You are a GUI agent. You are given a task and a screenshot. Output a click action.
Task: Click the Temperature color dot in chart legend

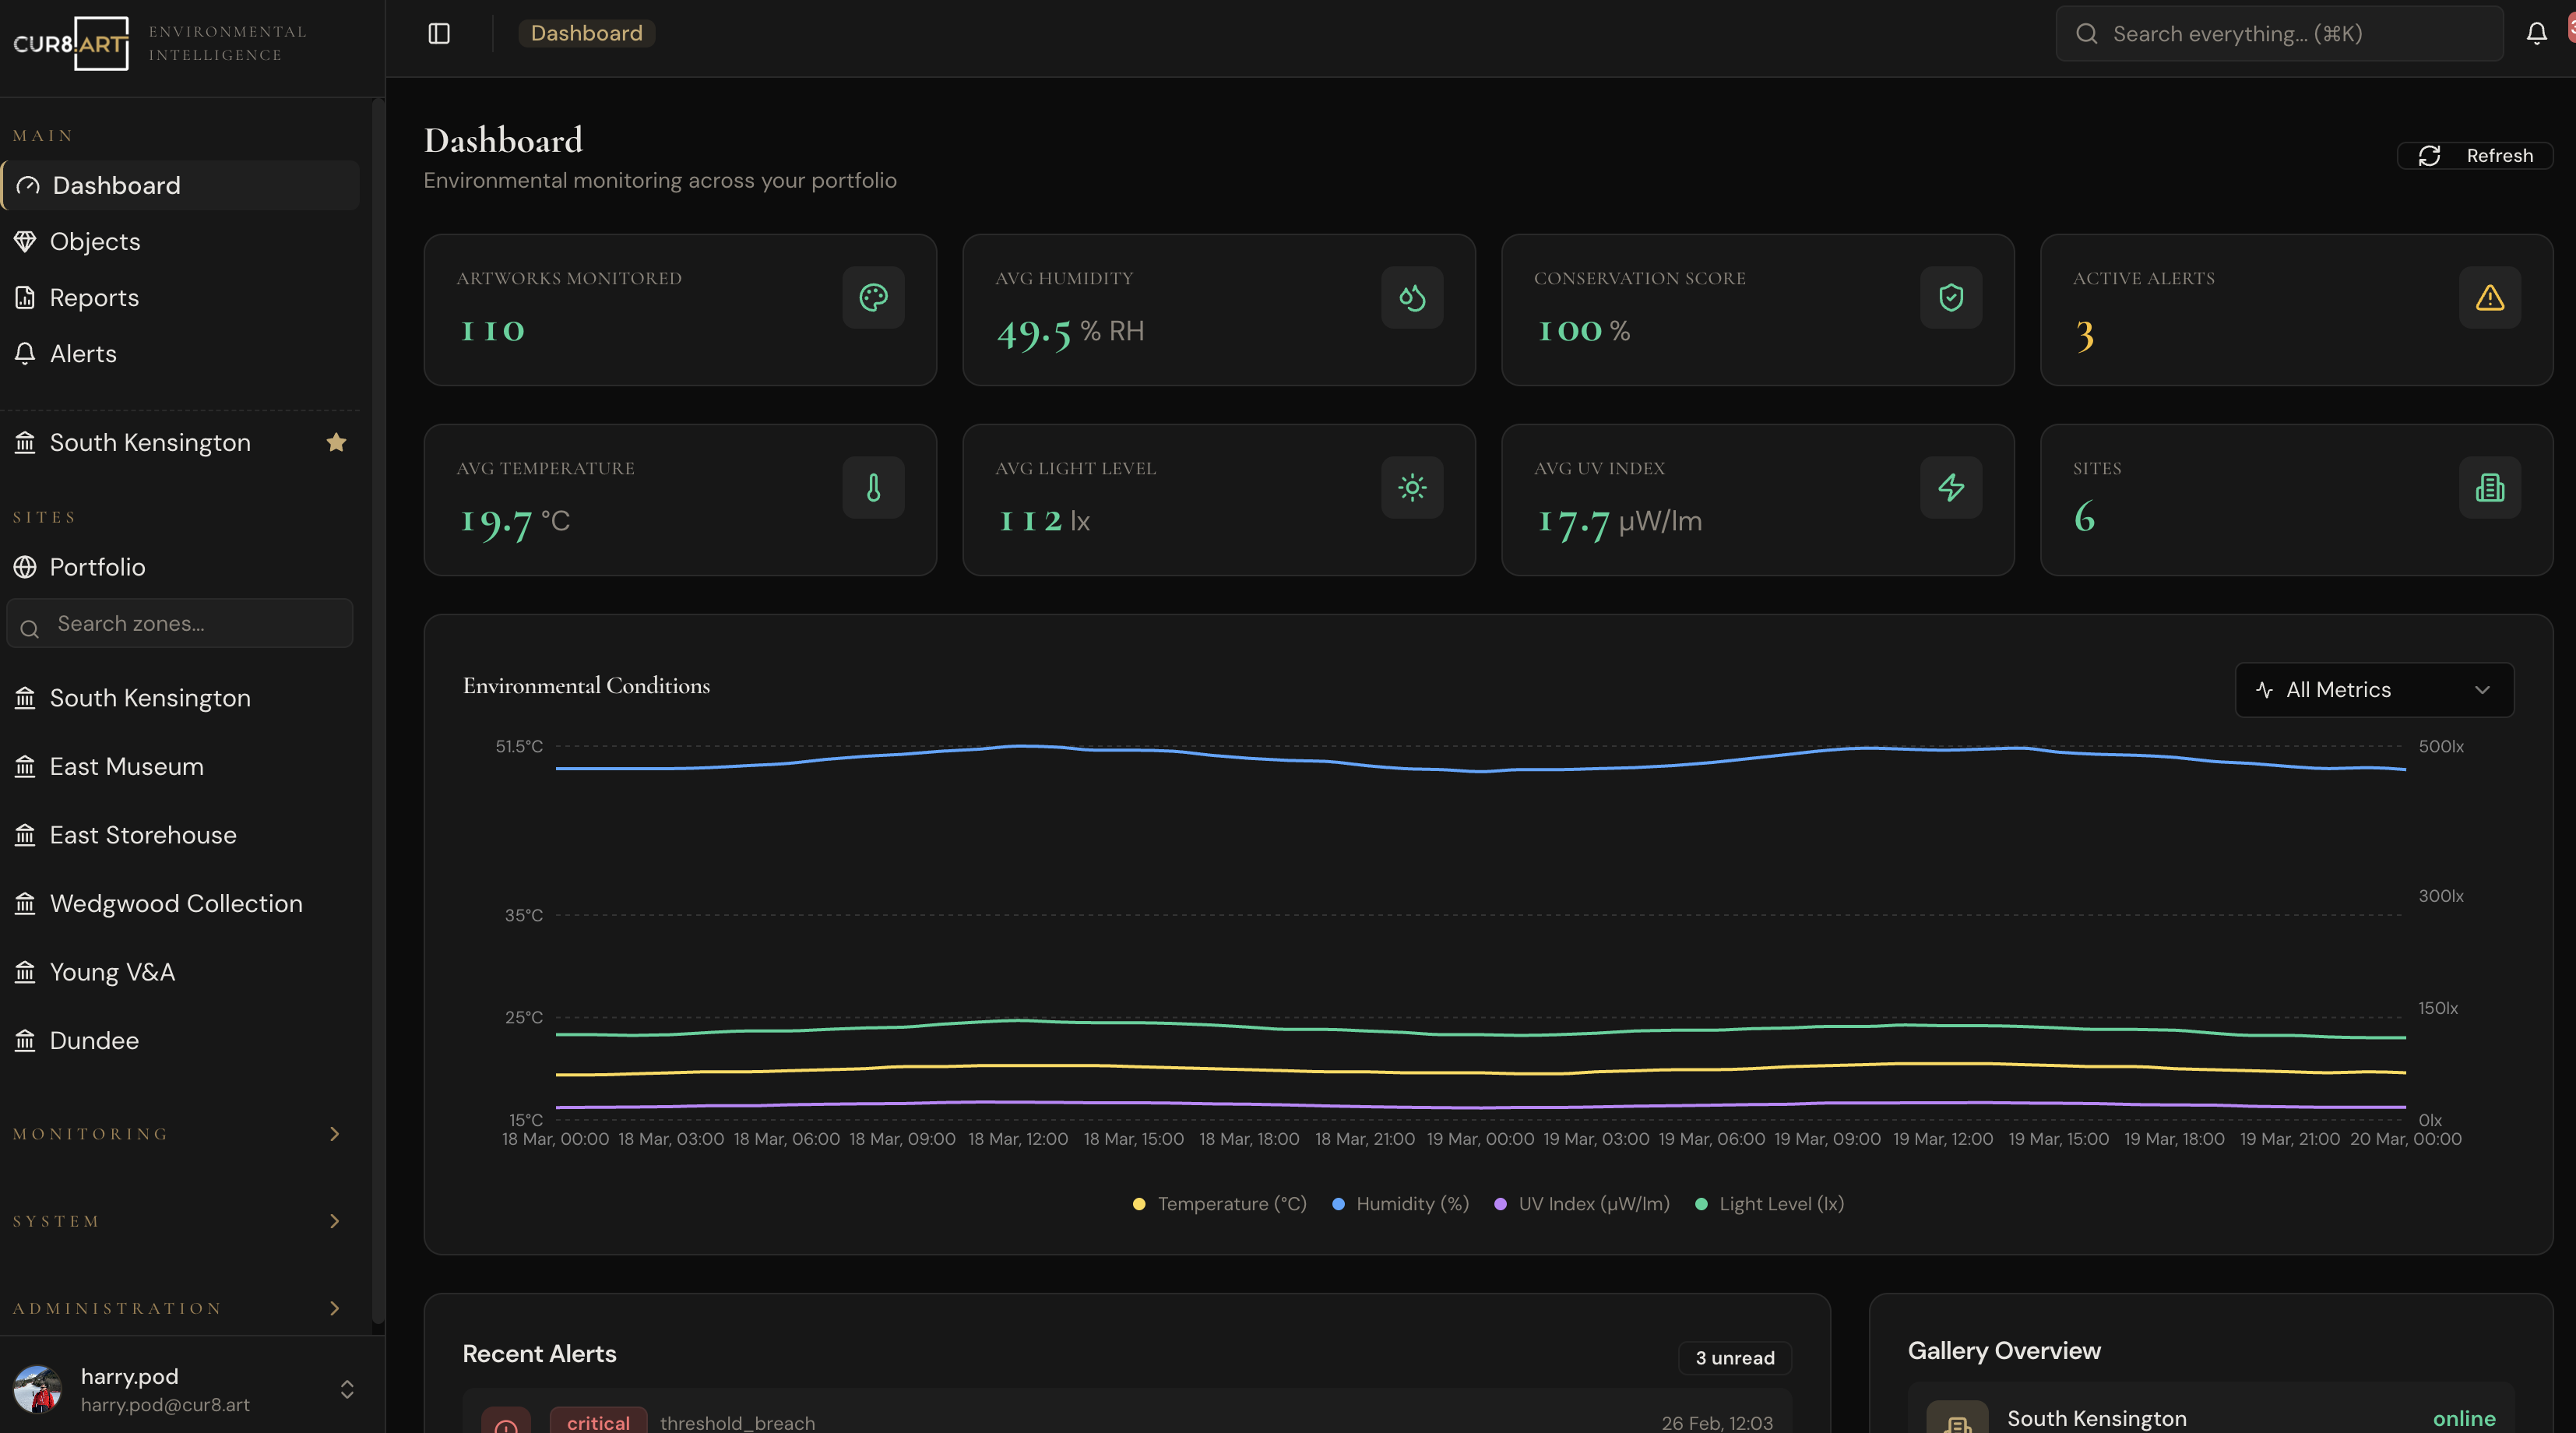coord(1139,1204)
